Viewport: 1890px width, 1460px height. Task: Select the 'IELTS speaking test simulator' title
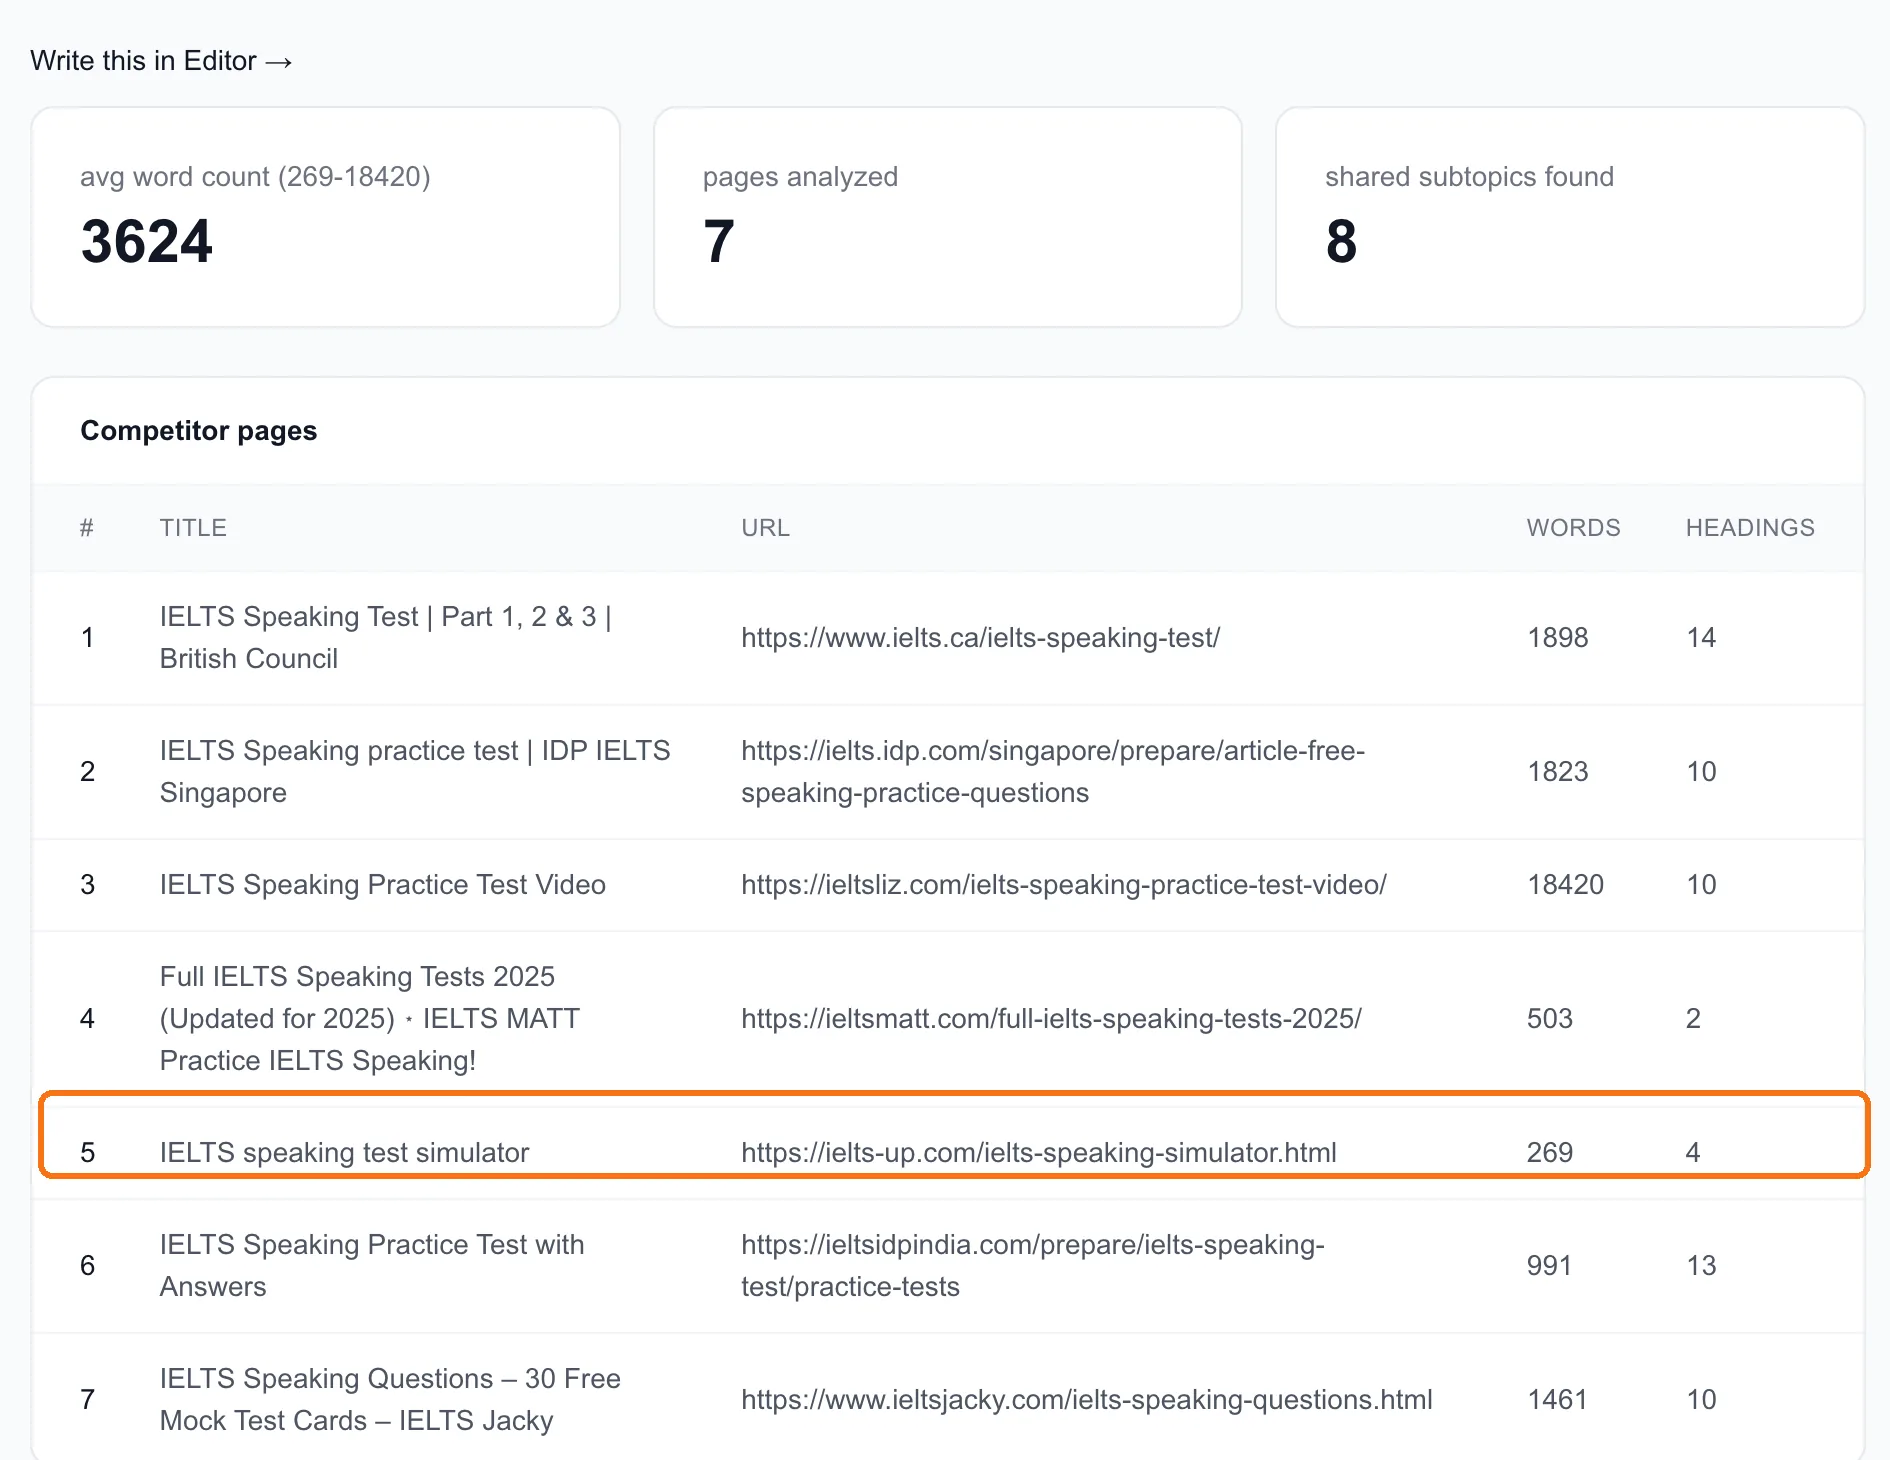(344, 1153)
